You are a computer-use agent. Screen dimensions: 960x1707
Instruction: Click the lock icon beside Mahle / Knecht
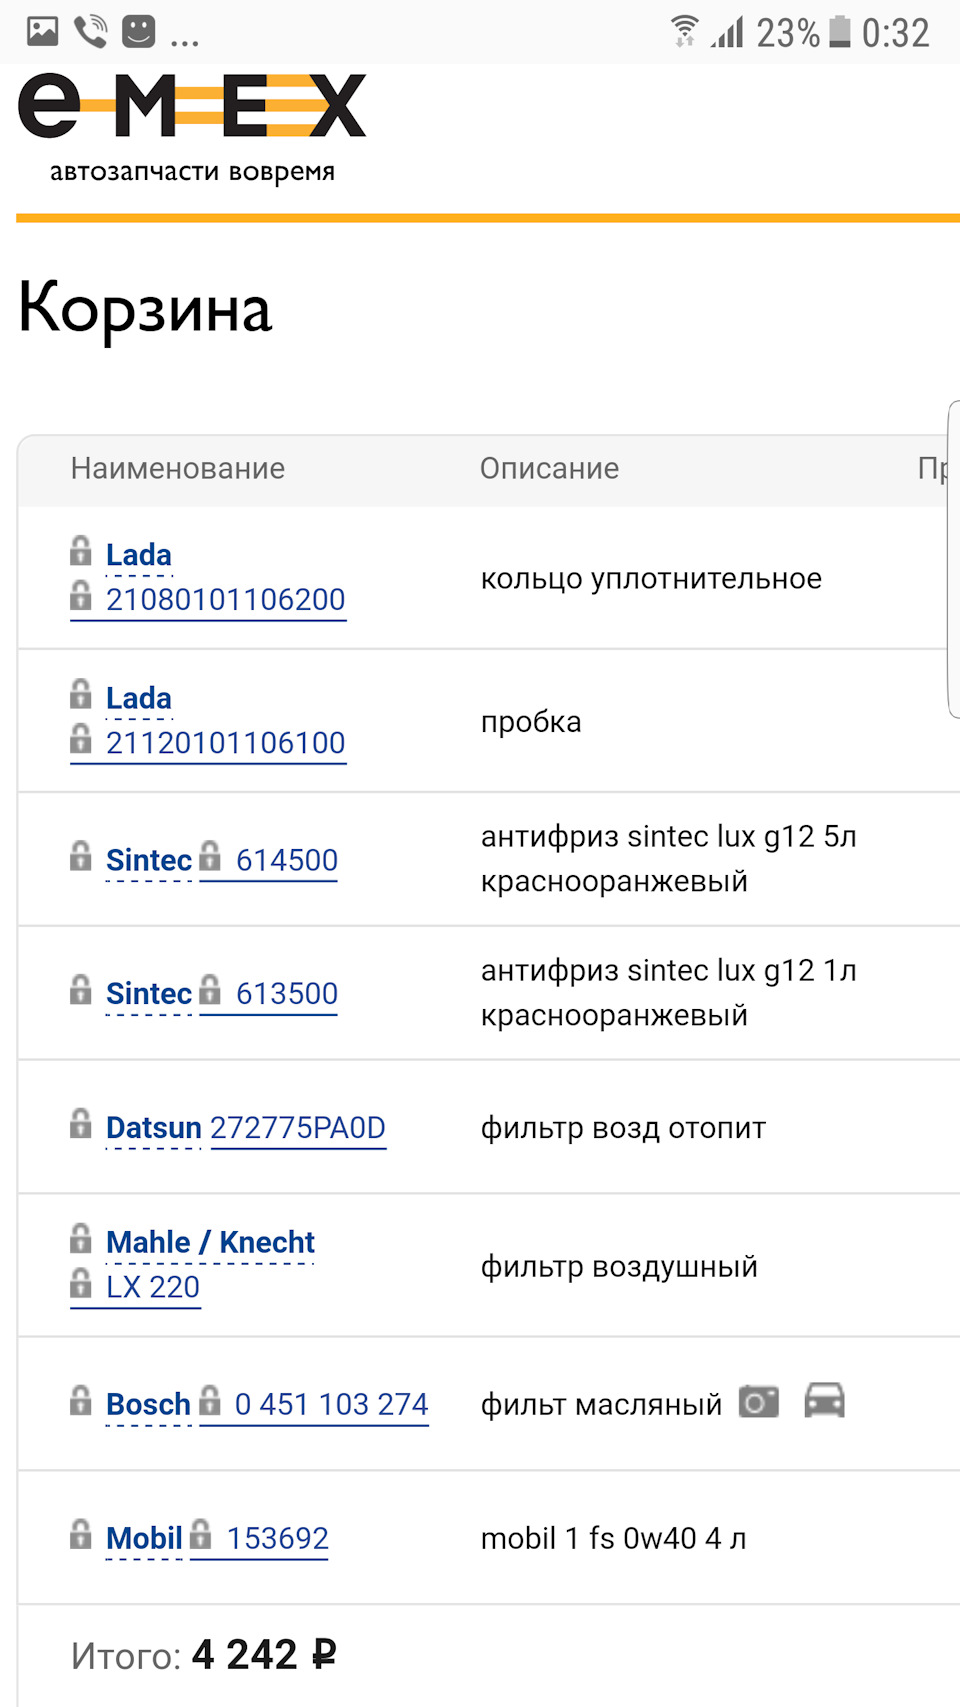[x=81, y=1240]
